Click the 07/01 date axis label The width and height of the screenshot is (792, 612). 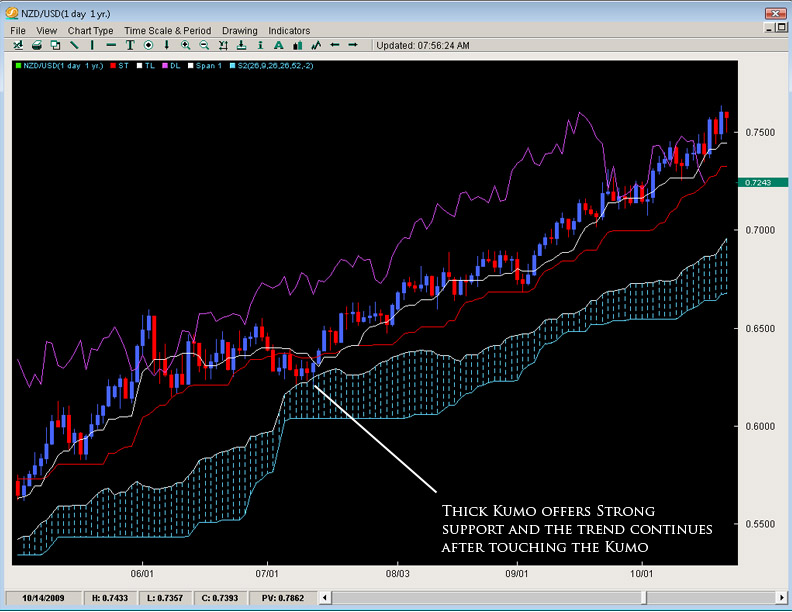(x=267, y=574)
